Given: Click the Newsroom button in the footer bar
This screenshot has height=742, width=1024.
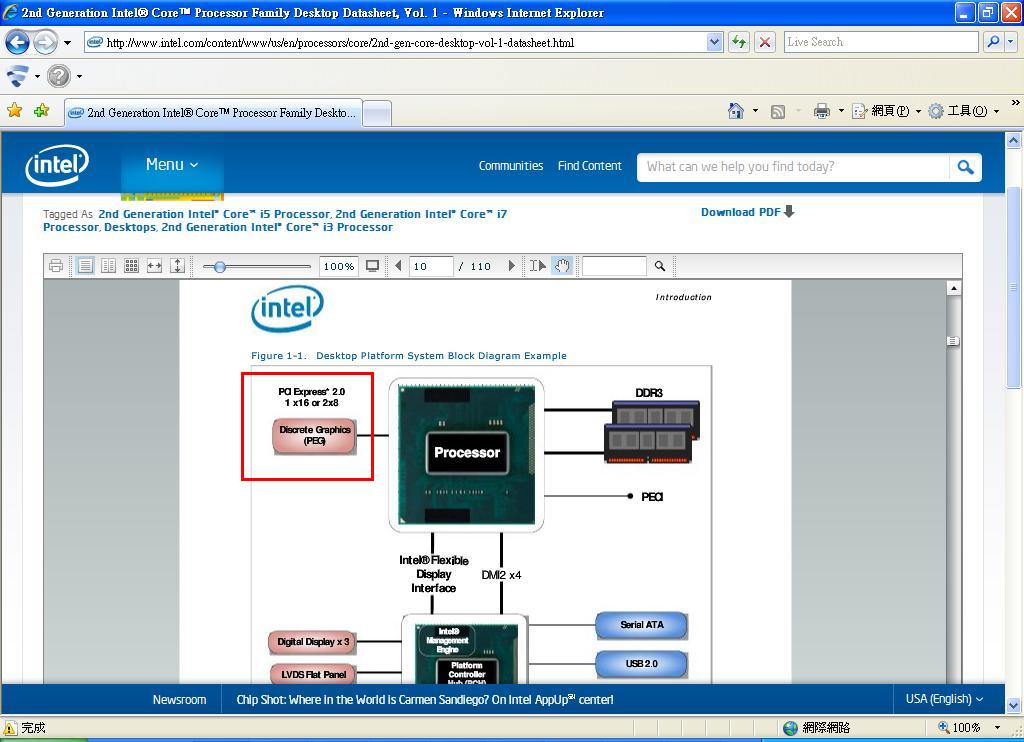Looking at the screenshot, I should (179, 700).
